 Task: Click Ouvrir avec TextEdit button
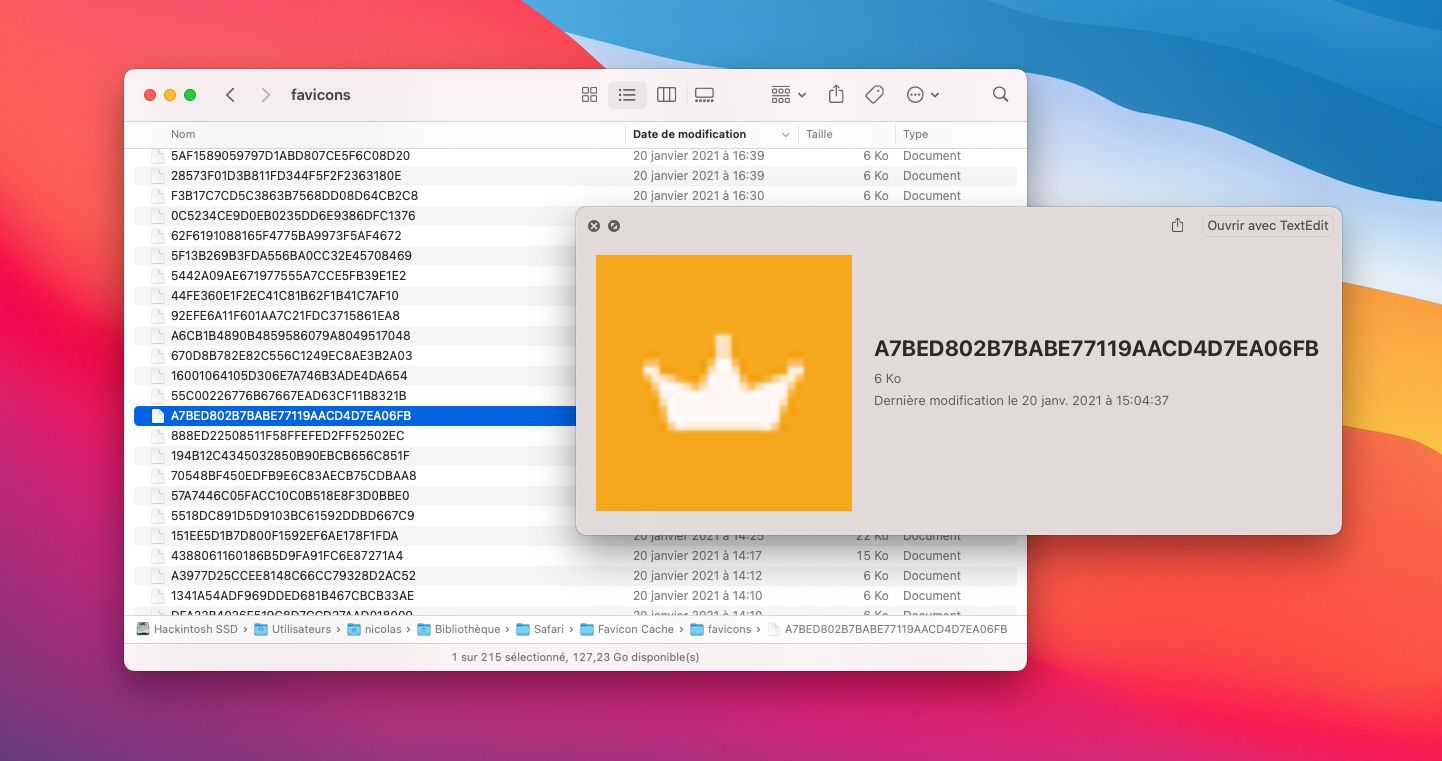(x=1267, y=226)
